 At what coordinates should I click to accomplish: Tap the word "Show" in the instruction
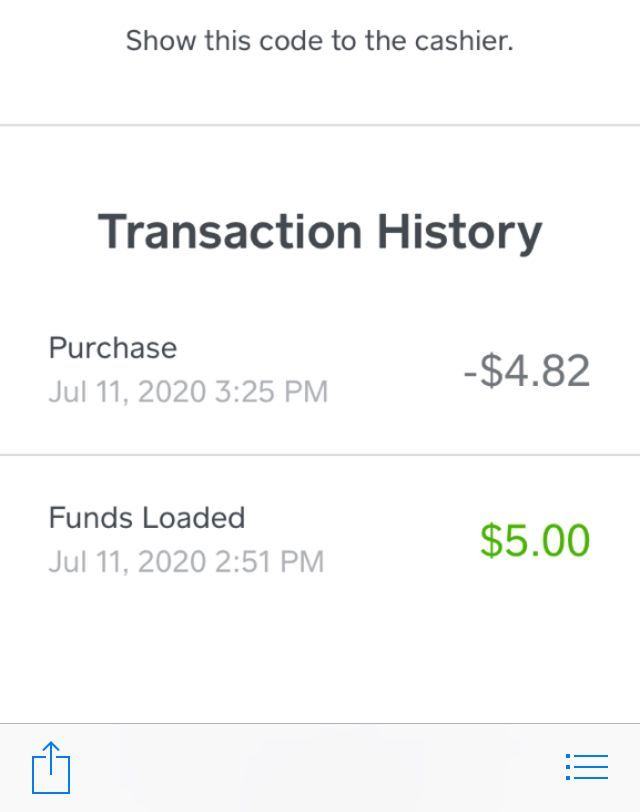point(161,42)
